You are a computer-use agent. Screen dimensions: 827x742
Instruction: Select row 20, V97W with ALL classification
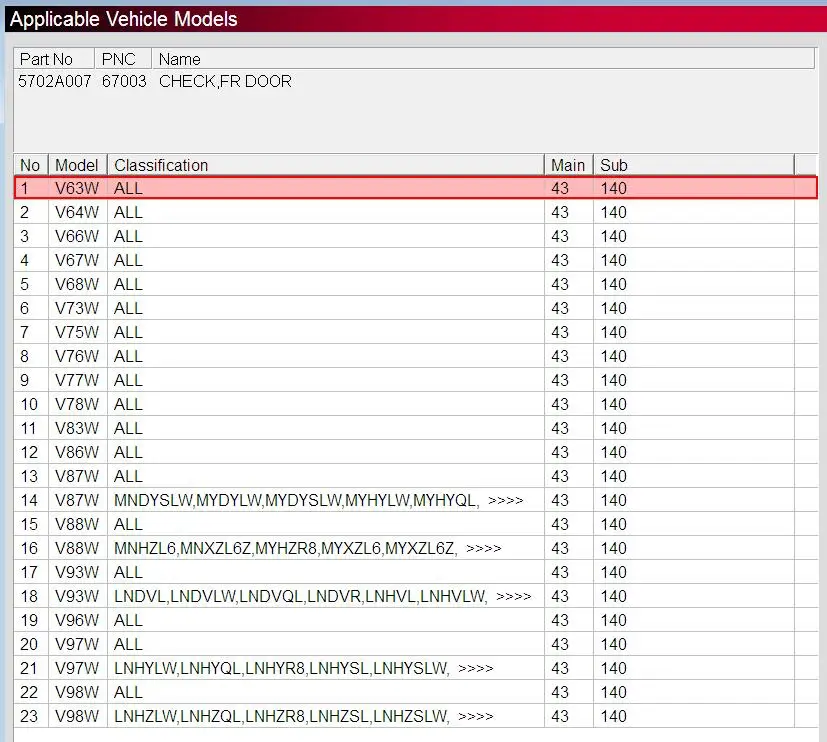click(x=416, y=644)
